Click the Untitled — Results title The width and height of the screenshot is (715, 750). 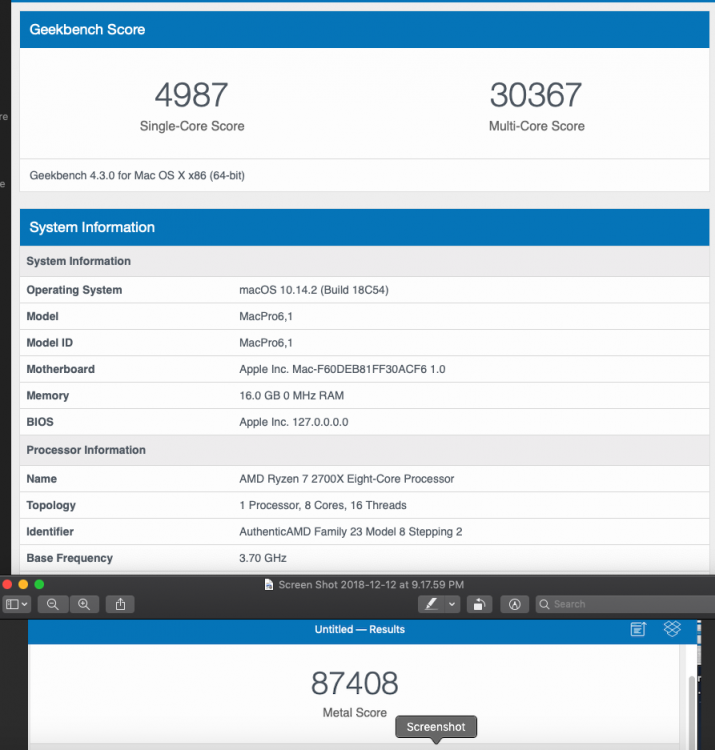pyautogui.click(x=360, y=629)
